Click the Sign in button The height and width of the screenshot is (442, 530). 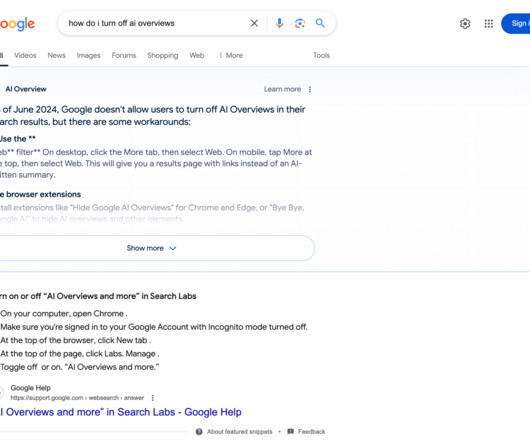(516, 24)
